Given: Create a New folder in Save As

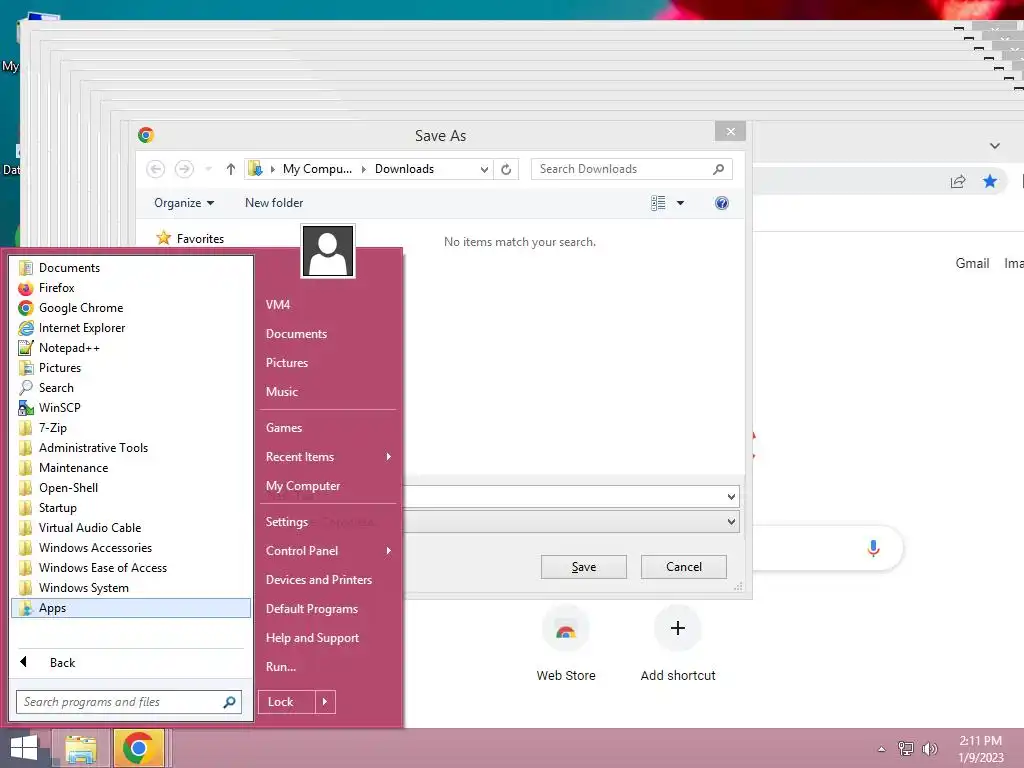Looking at the screenshot, I should 274,203.
